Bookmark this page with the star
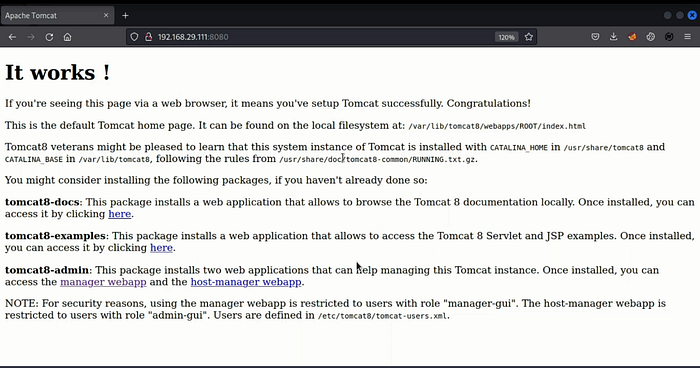 click(x=529, y=37)
